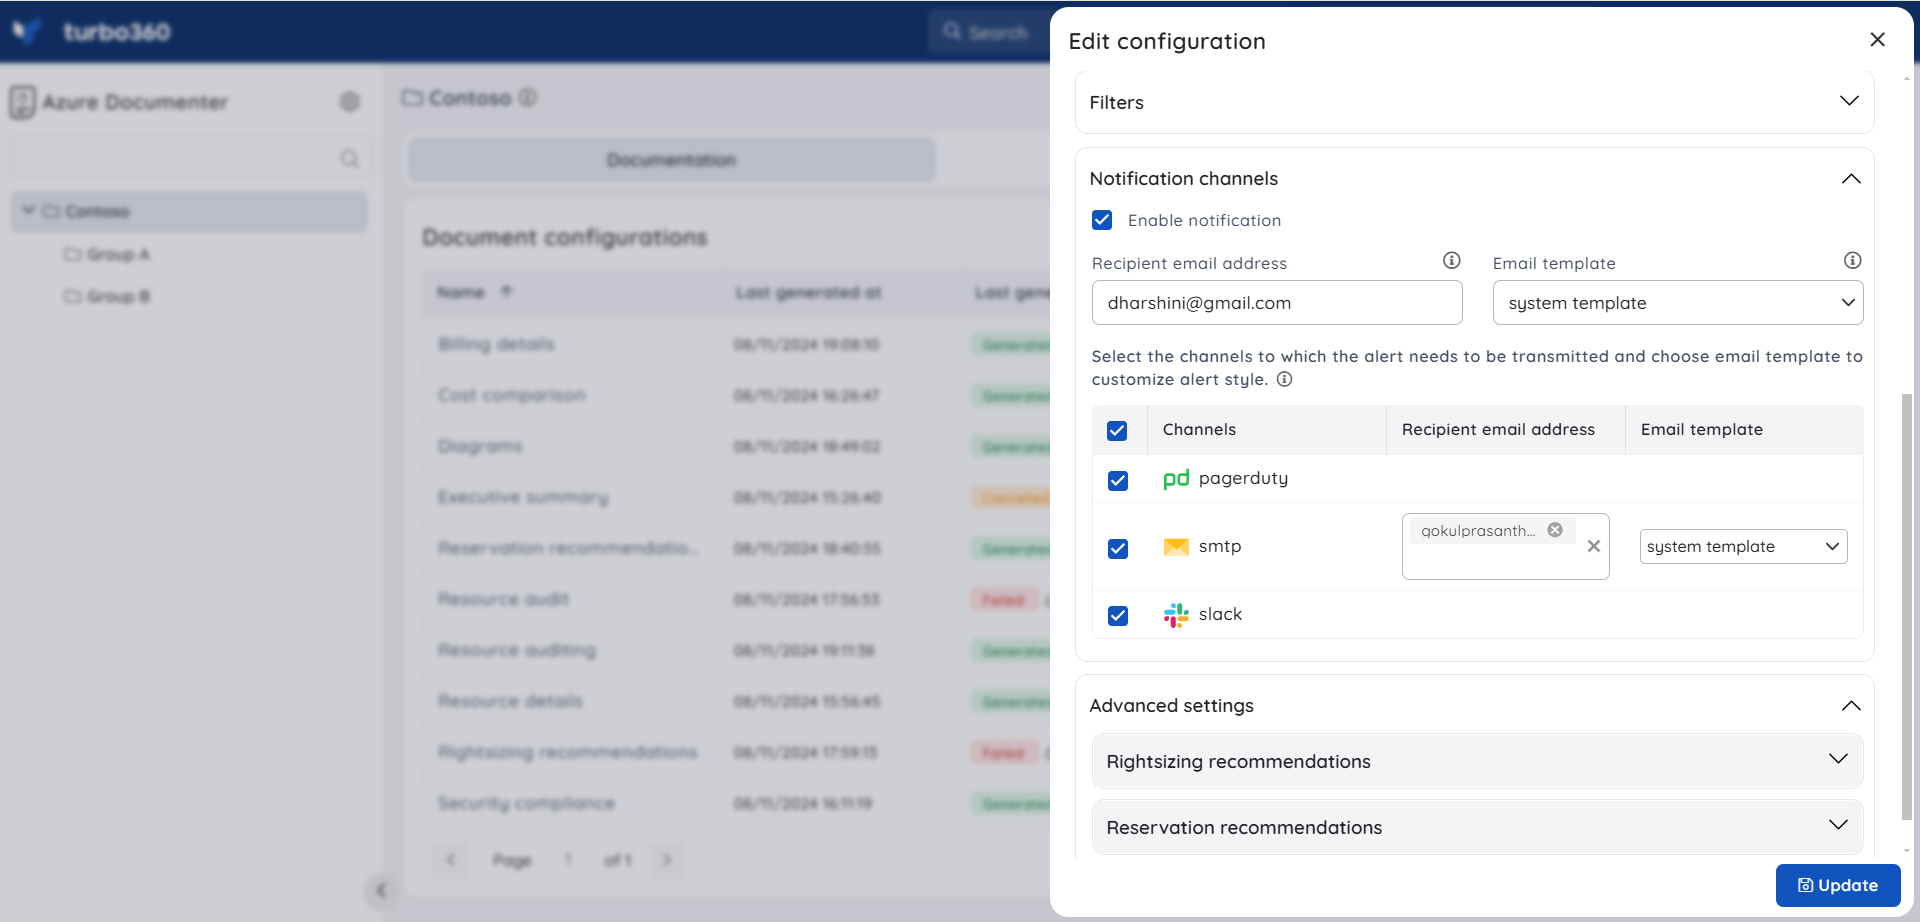Collapse the Notification channels section
The width and height of the screenshot is (1920, 922).
pos(1851,178)
